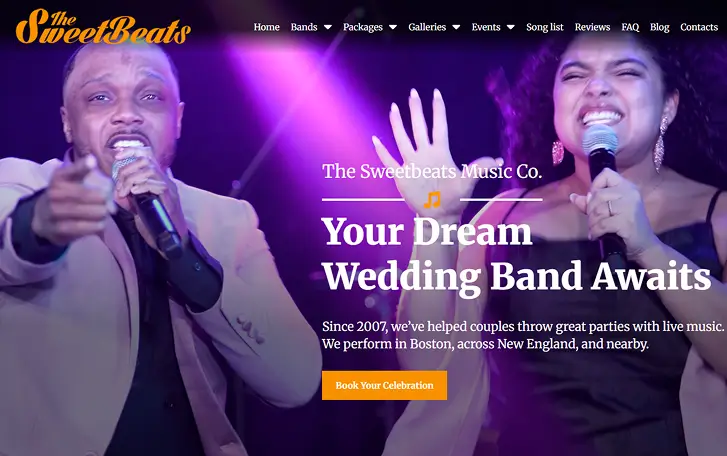Visit the Blog page
The width and height of the screenshot is (727, 456).
660,27
